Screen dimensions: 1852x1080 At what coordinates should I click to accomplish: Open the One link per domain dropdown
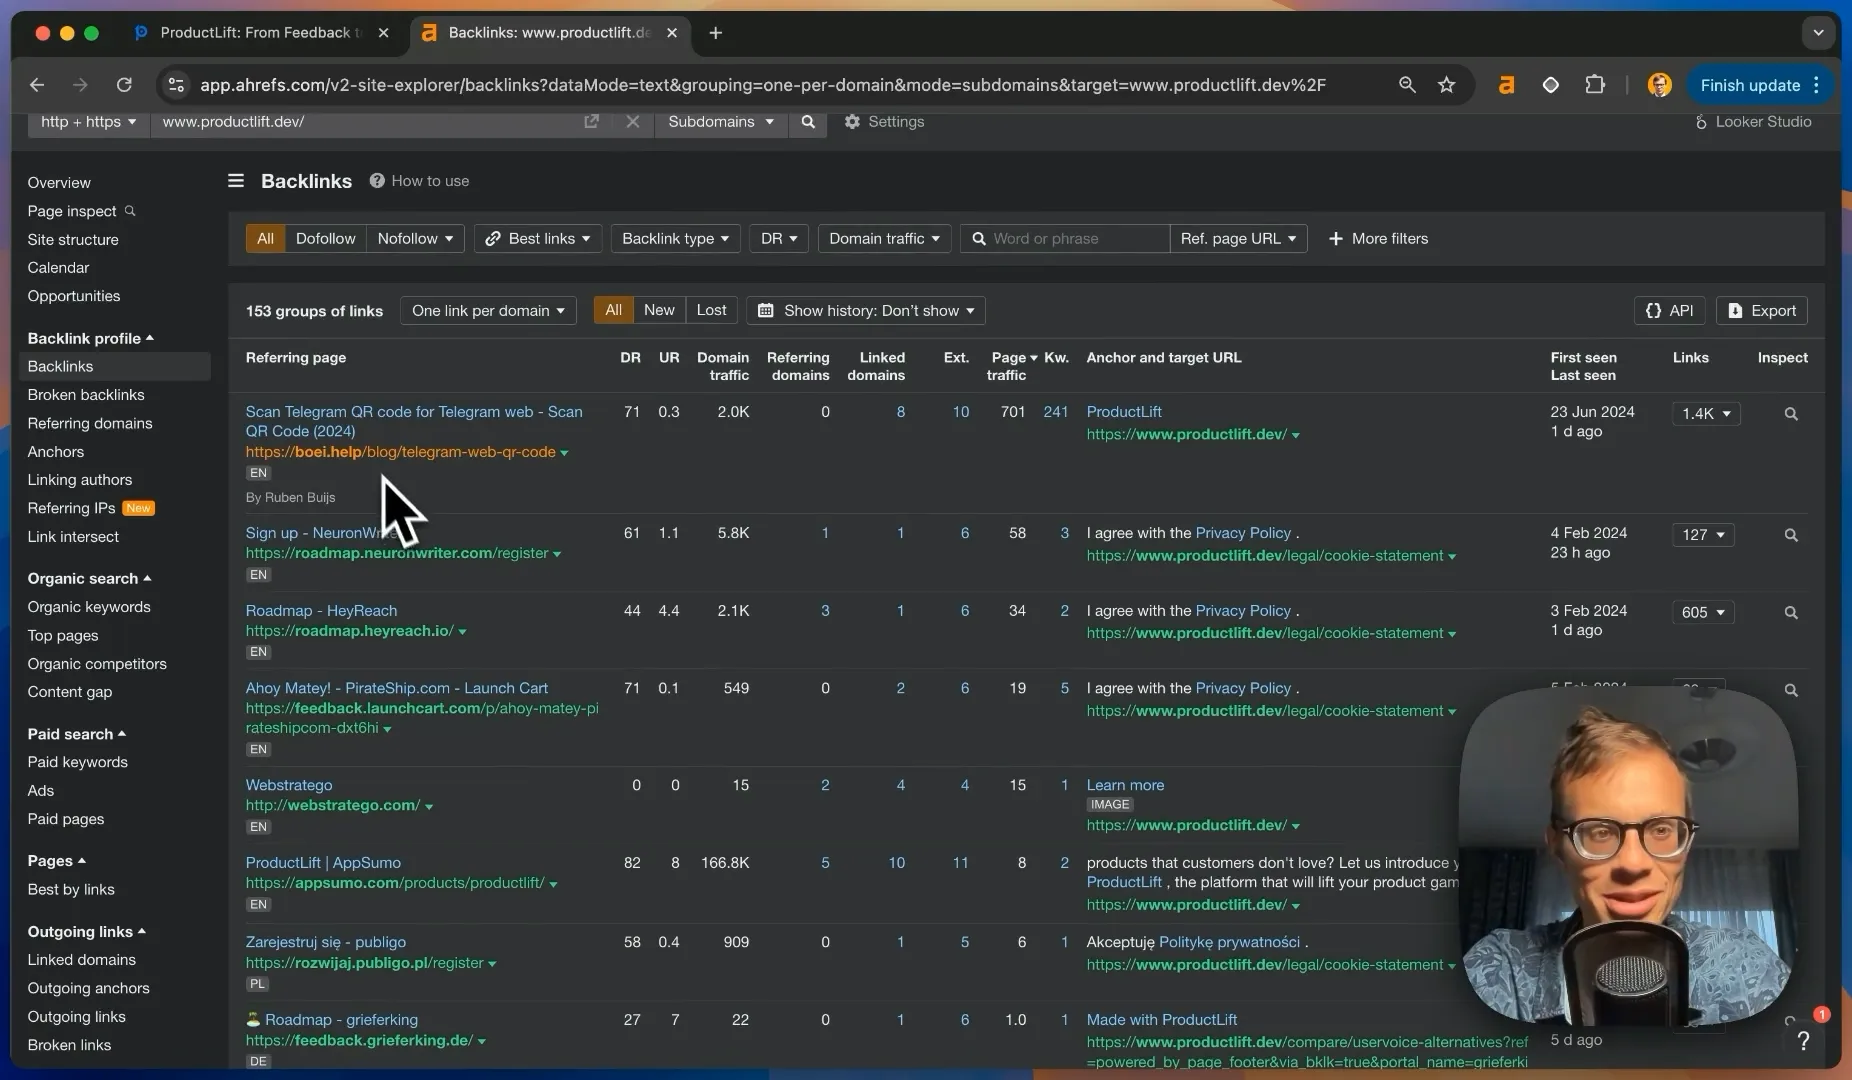(488, 310)
